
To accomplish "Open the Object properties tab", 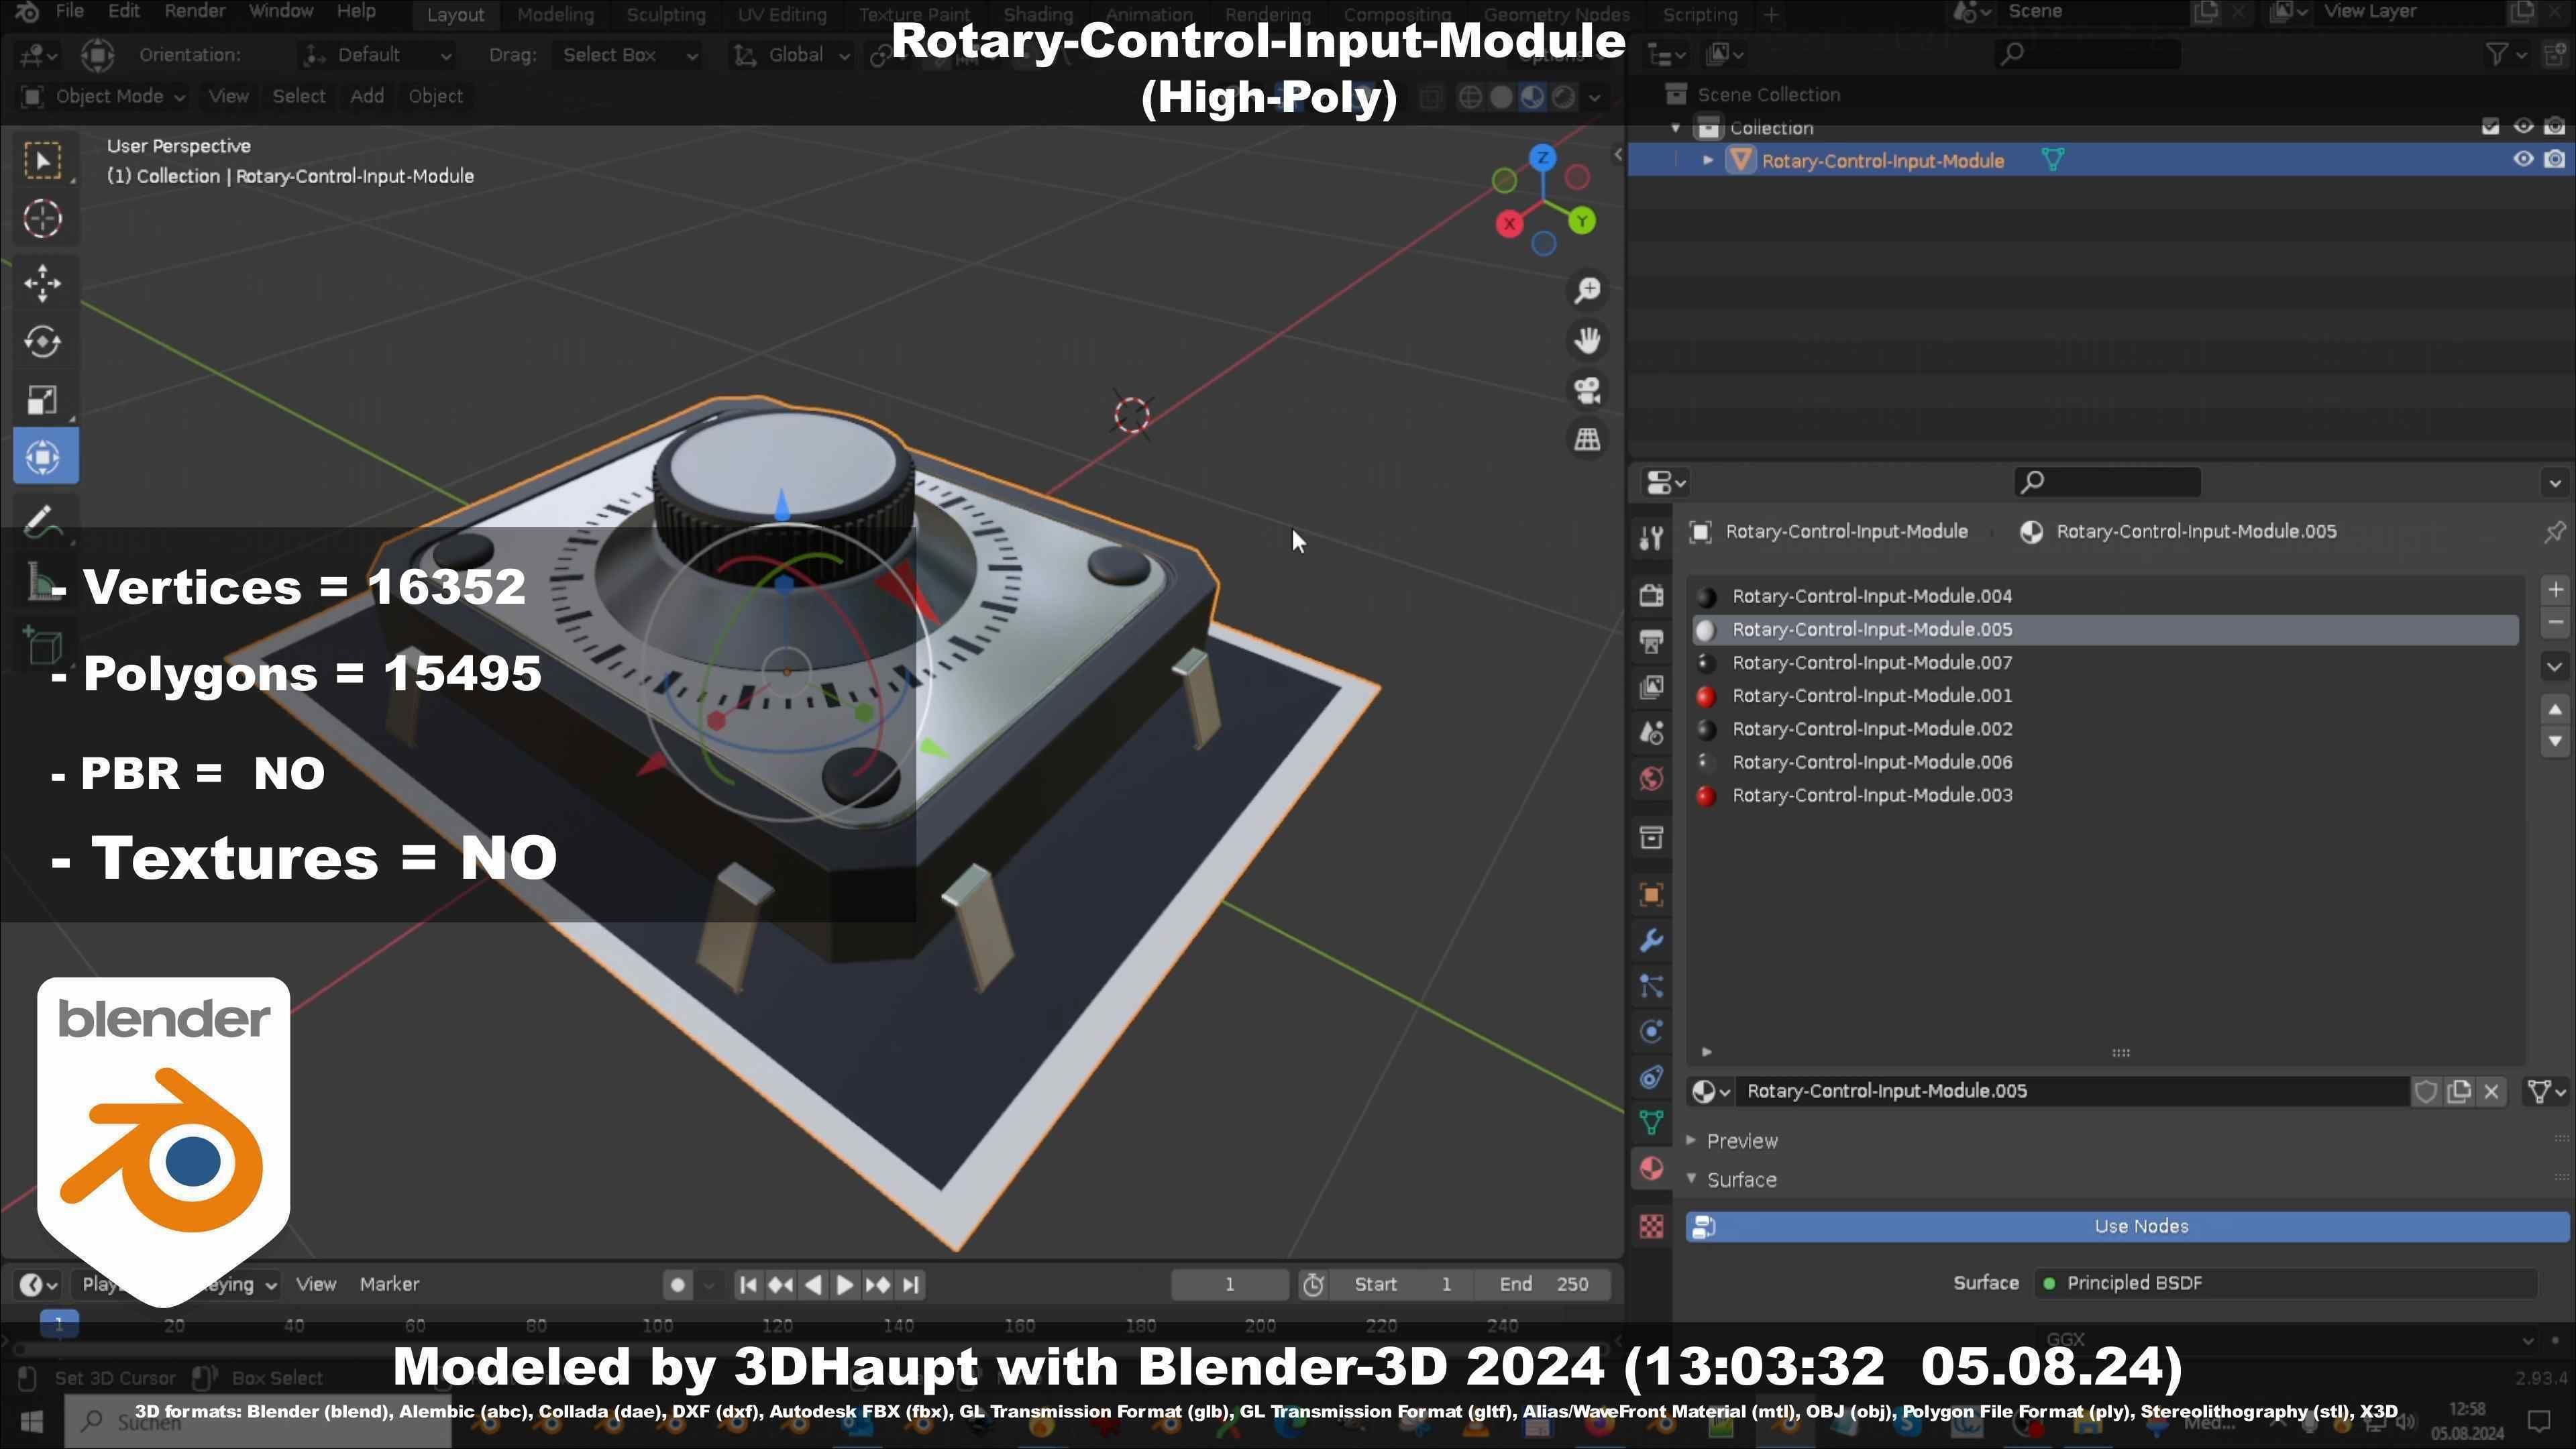I will 1652,895.
